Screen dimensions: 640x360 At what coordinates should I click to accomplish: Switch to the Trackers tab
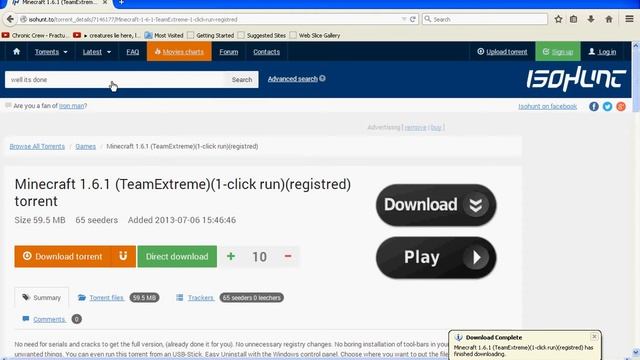[200, 298]
